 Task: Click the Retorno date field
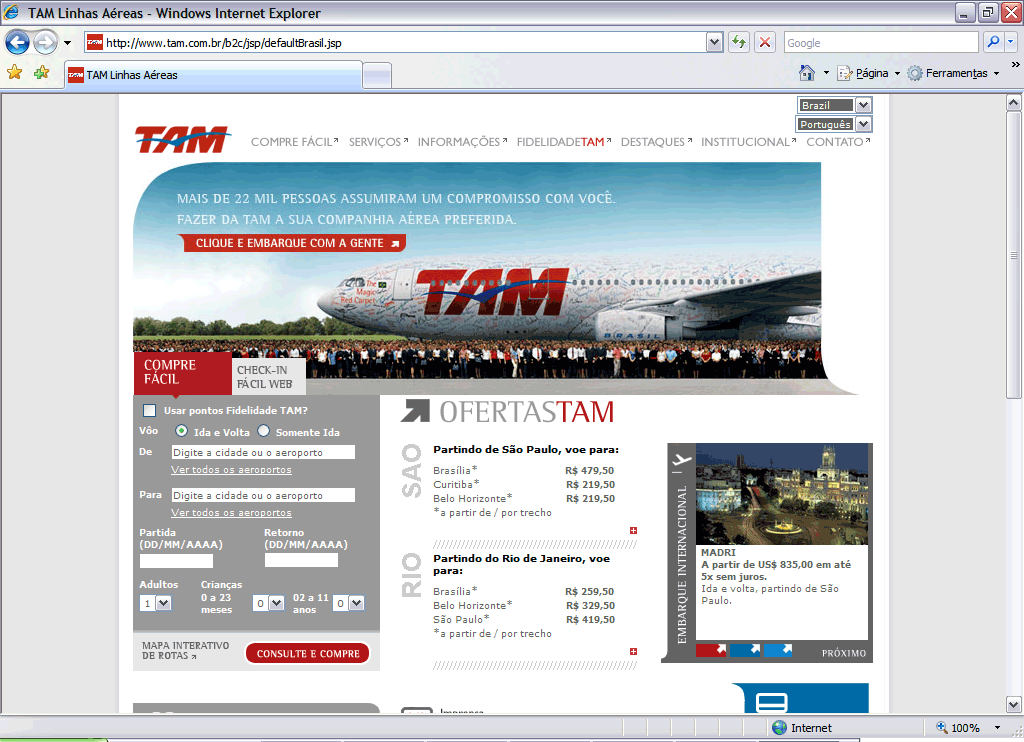pos(301,560)
